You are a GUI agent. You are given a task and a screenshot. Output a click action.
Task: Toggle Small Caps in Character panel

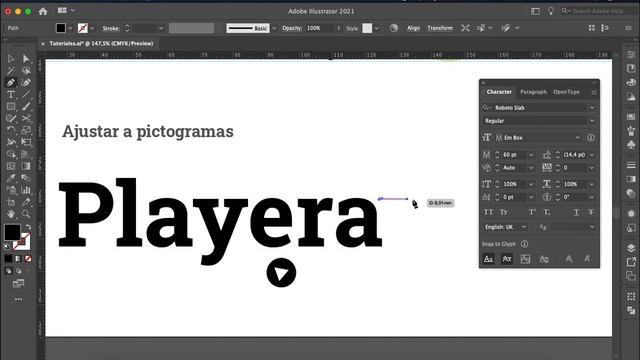point(504,212)
